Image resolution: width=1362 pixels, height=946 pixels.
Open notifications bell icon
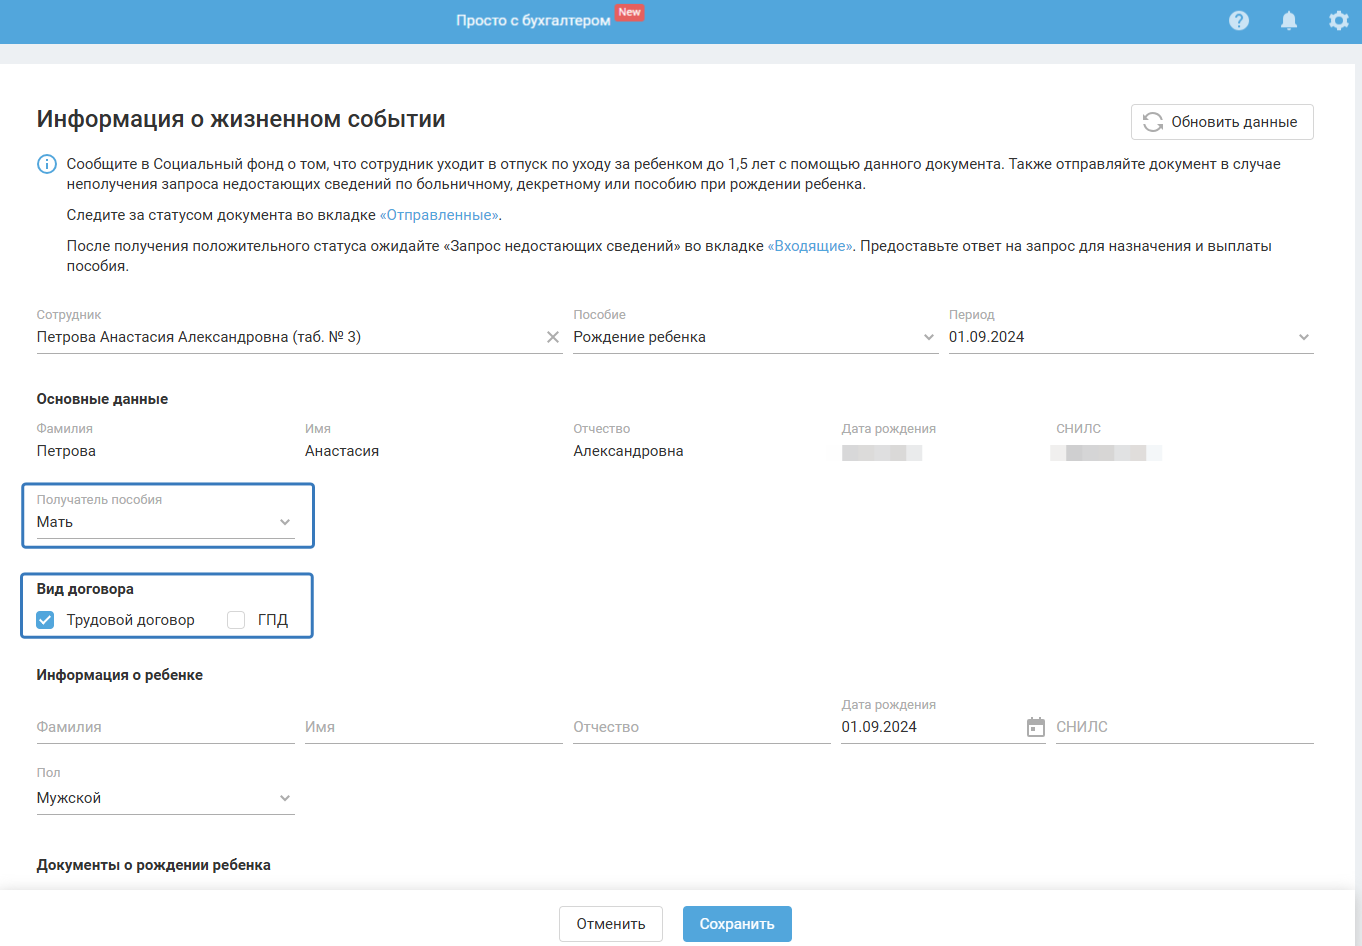(1289, 20)
